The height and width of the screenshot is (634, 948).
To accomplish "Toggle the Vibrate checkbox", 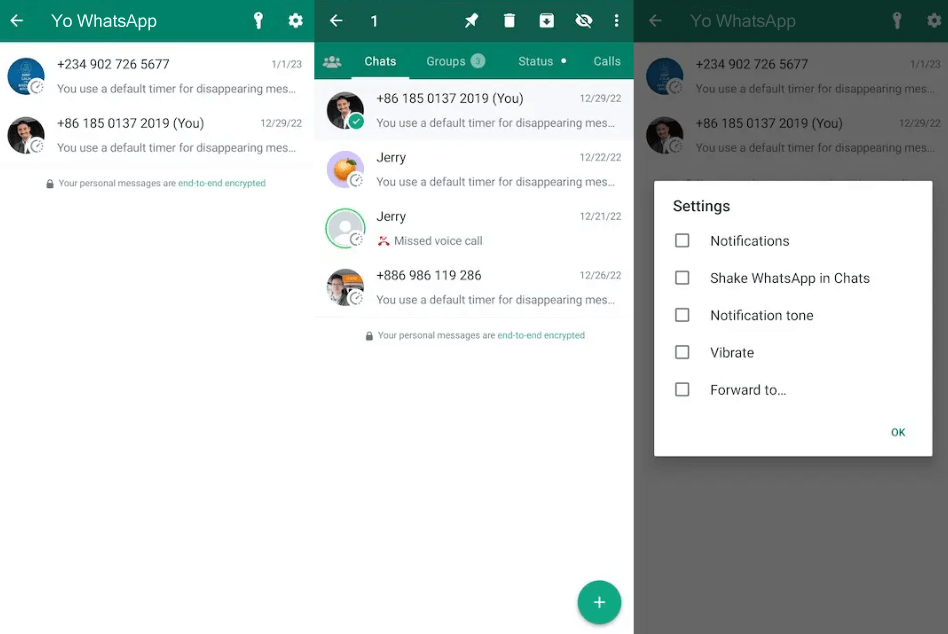I will pyautogui.click(x=682, y=353).
